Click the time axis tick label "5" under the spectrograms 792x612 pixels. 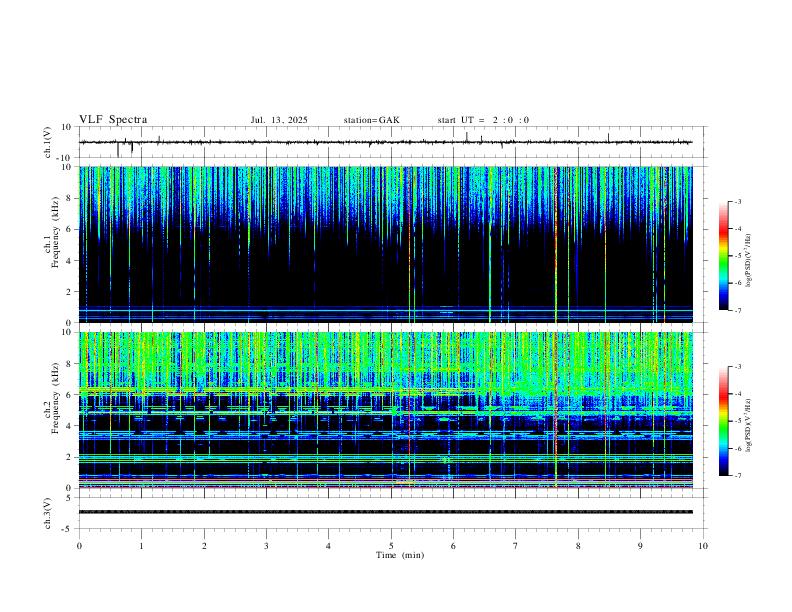(391, 546)
